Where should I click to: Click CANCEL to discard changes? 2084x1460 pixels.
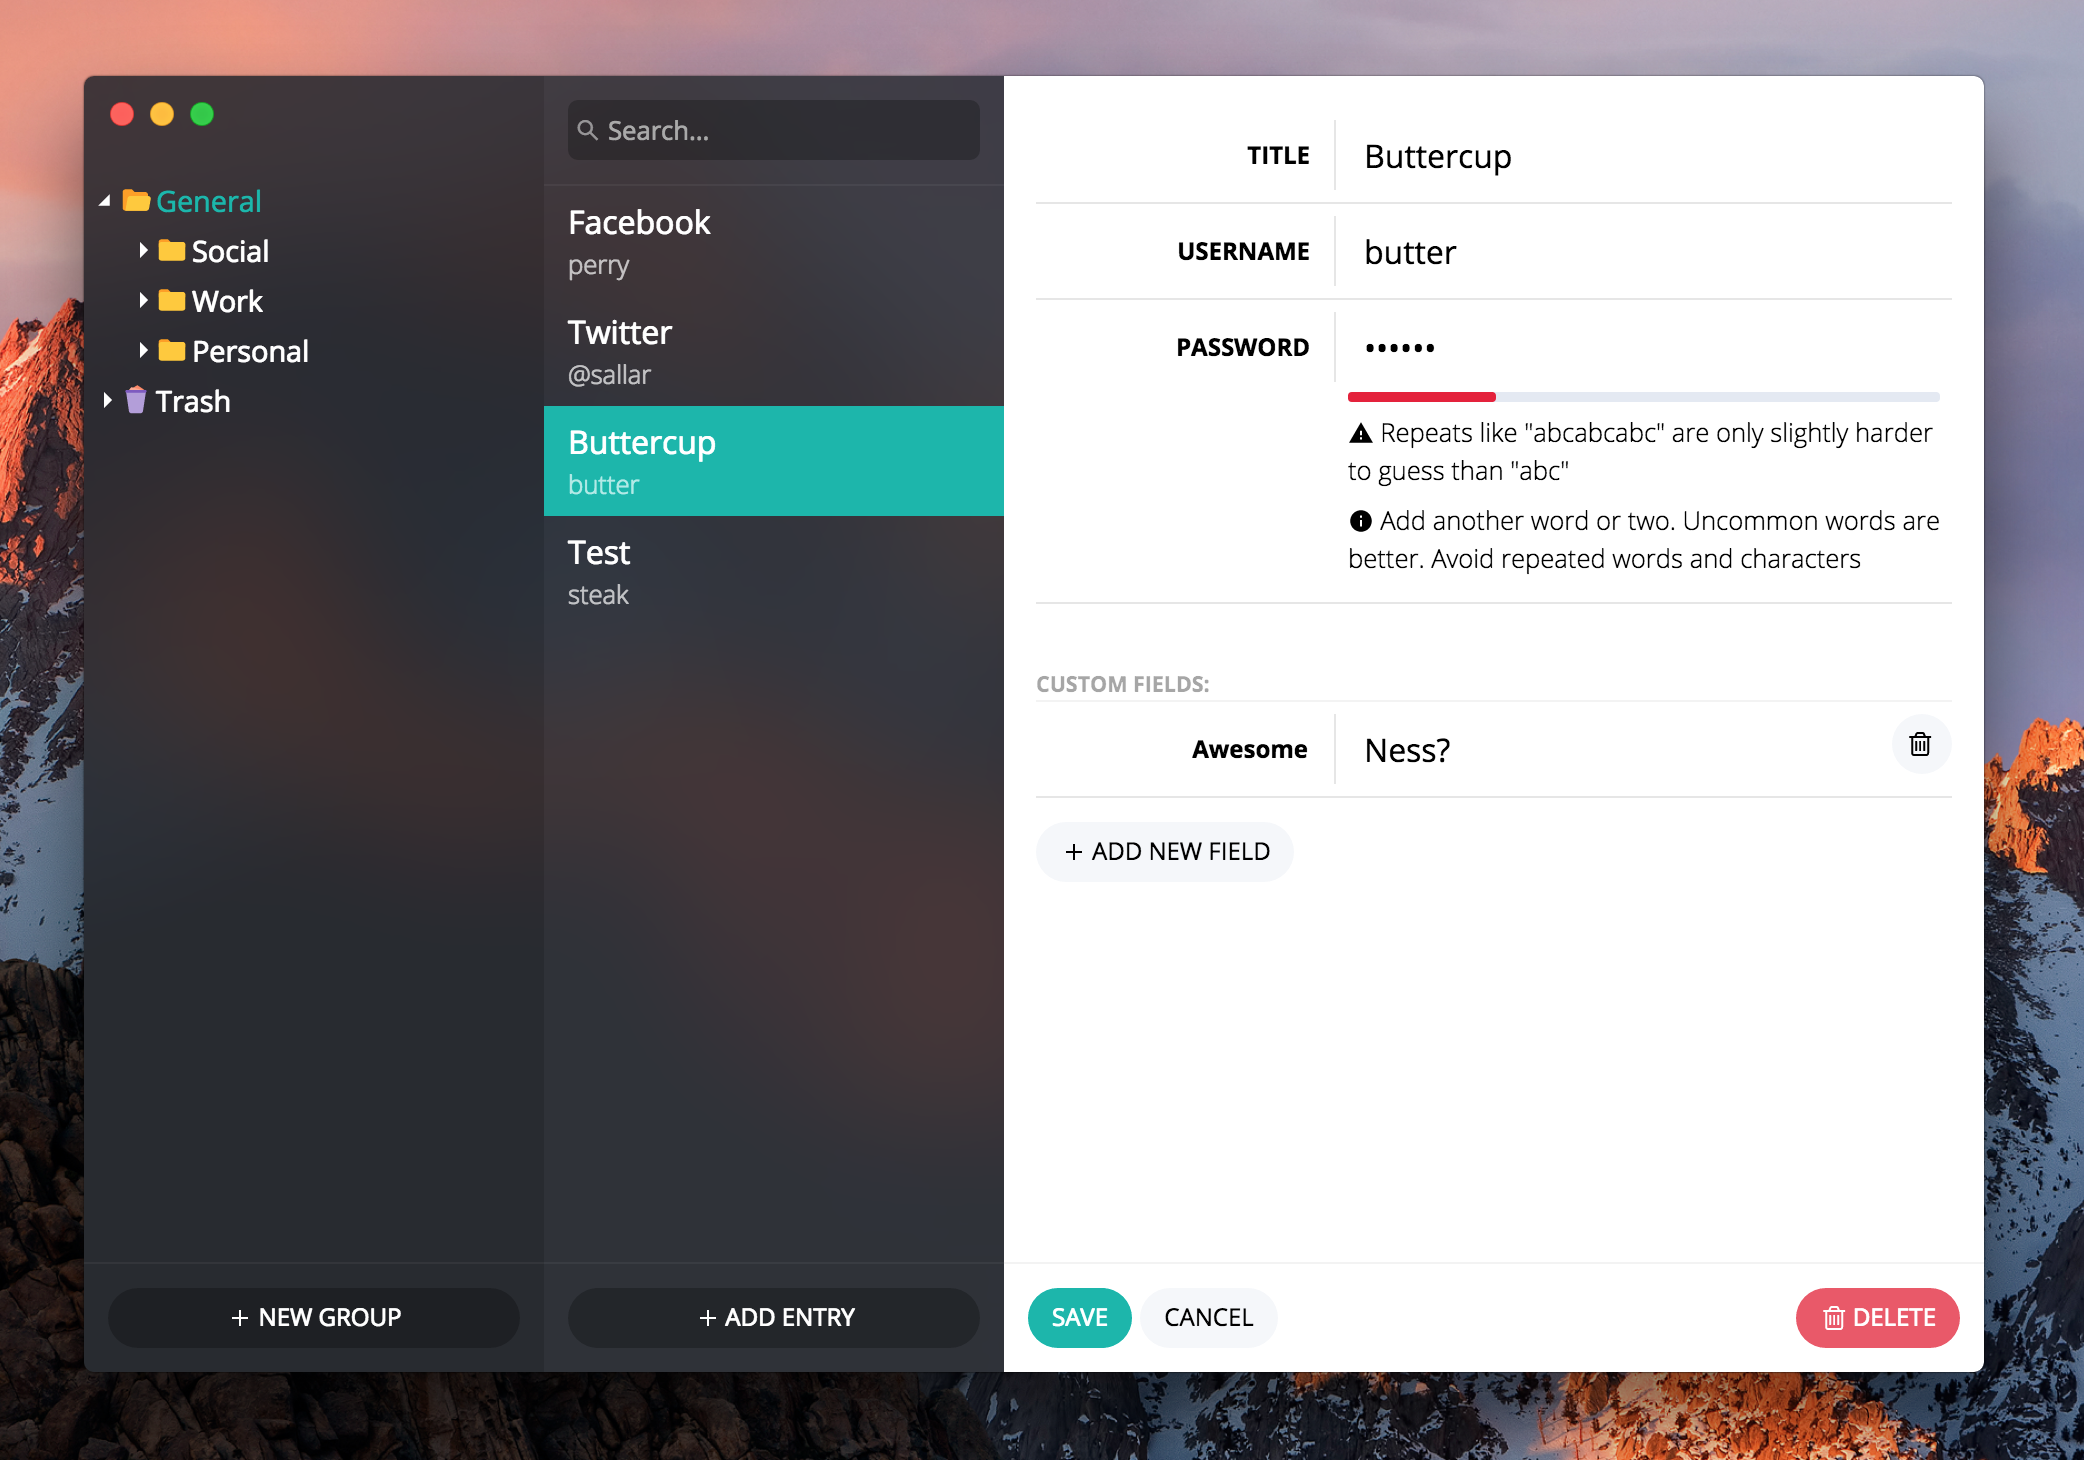tap(1207, 1317)
